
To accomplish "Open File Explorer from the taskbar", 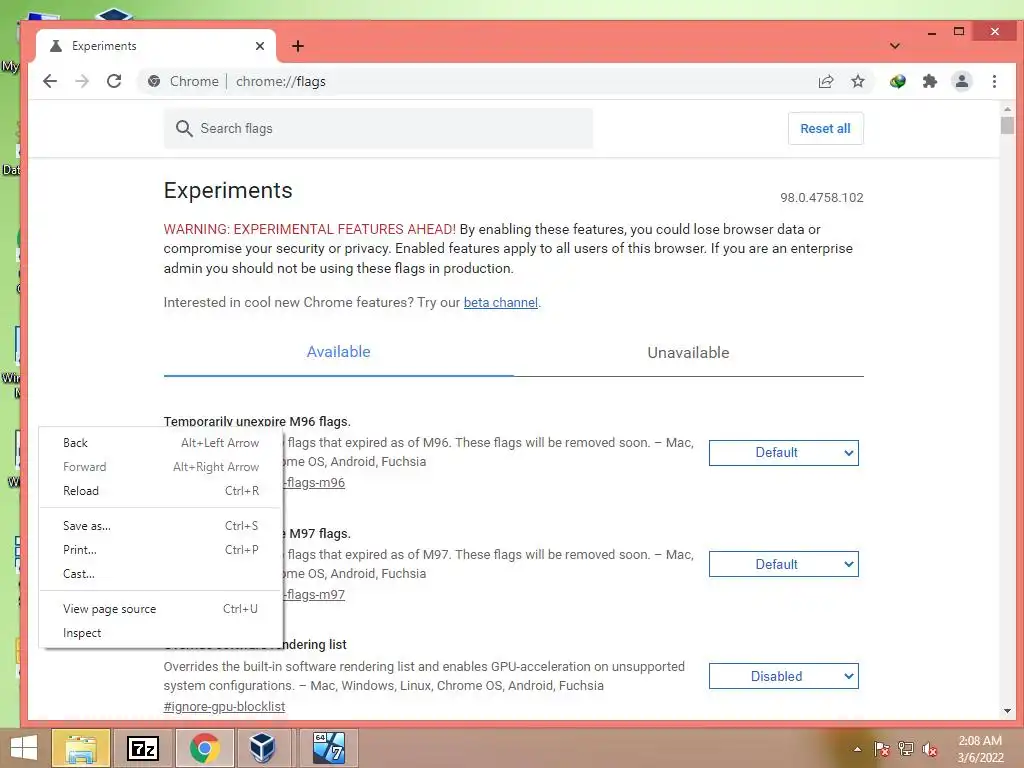I will pyautogui.click(x=80, y=748).
